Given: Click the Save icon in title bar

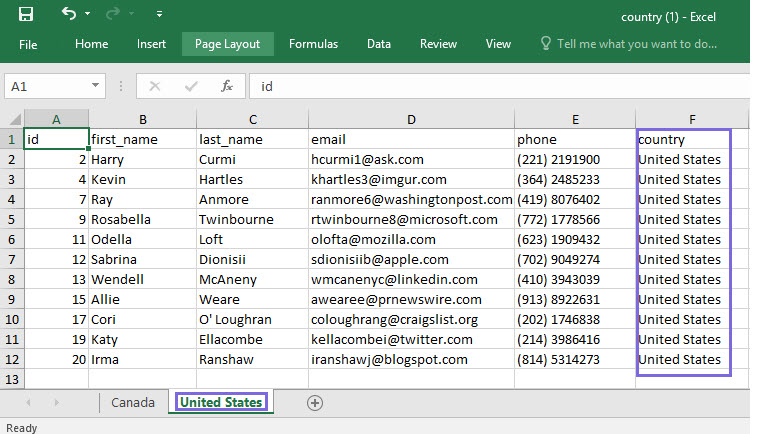Looking at the screenshot, I should [x=26, y=14].
